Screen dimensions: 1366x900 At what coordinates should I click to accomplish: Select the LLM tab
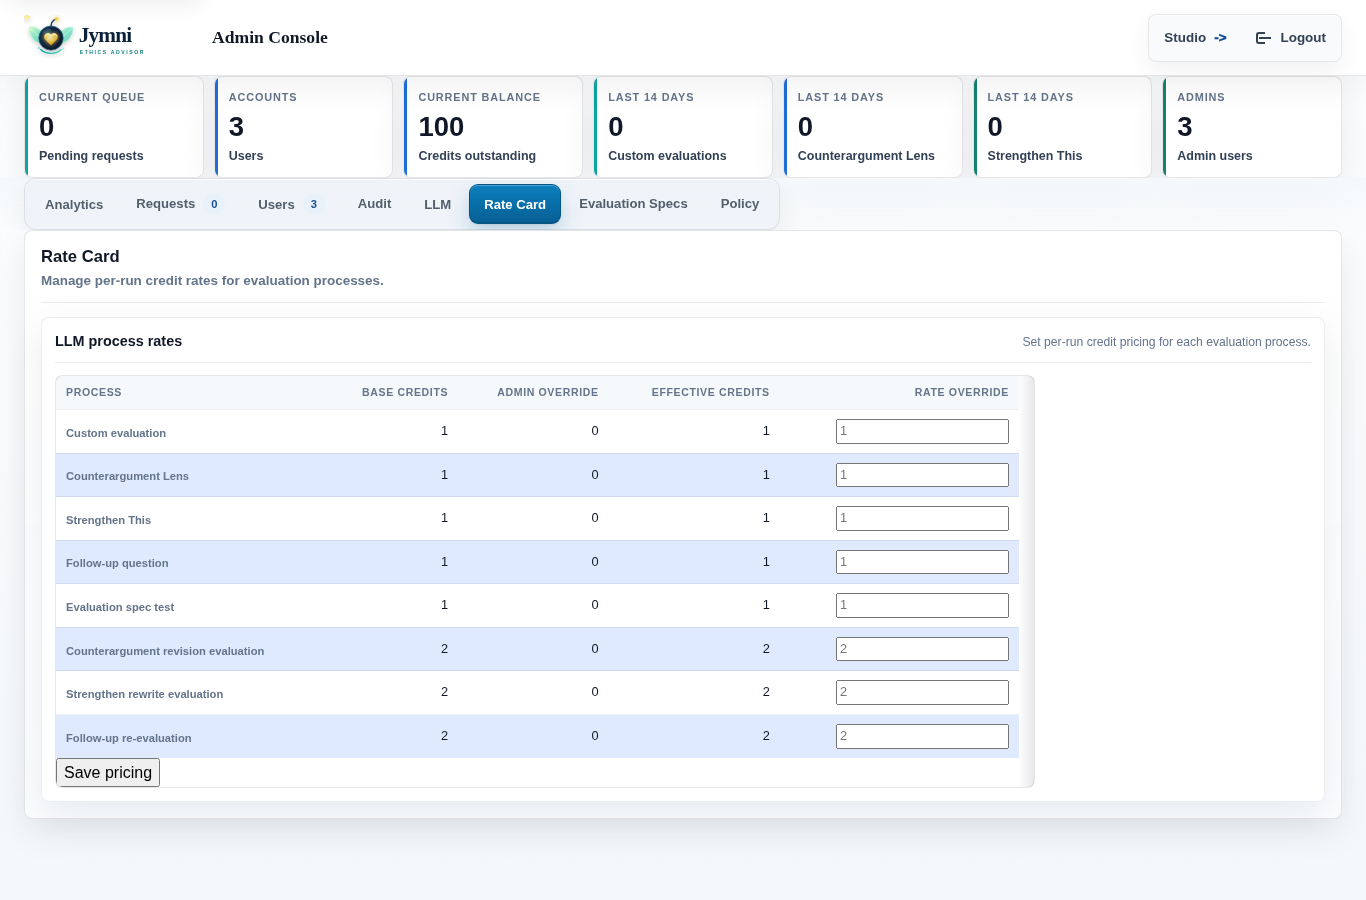437,204
